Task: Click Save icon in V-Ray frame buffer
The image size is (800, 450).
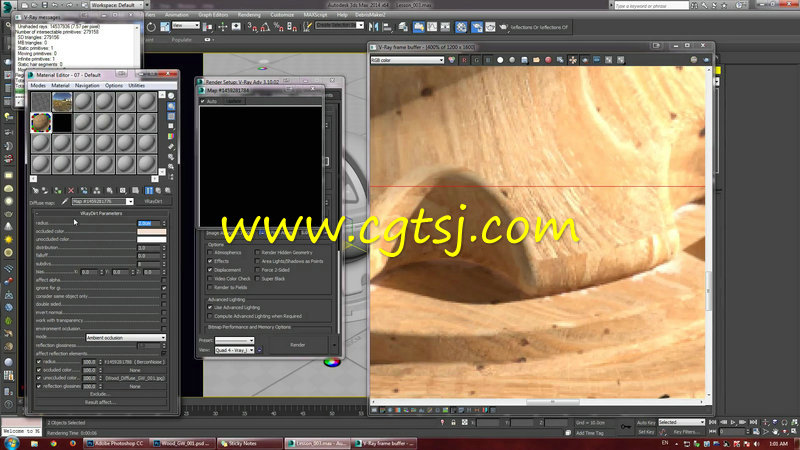Action: (x=524, y=60)
